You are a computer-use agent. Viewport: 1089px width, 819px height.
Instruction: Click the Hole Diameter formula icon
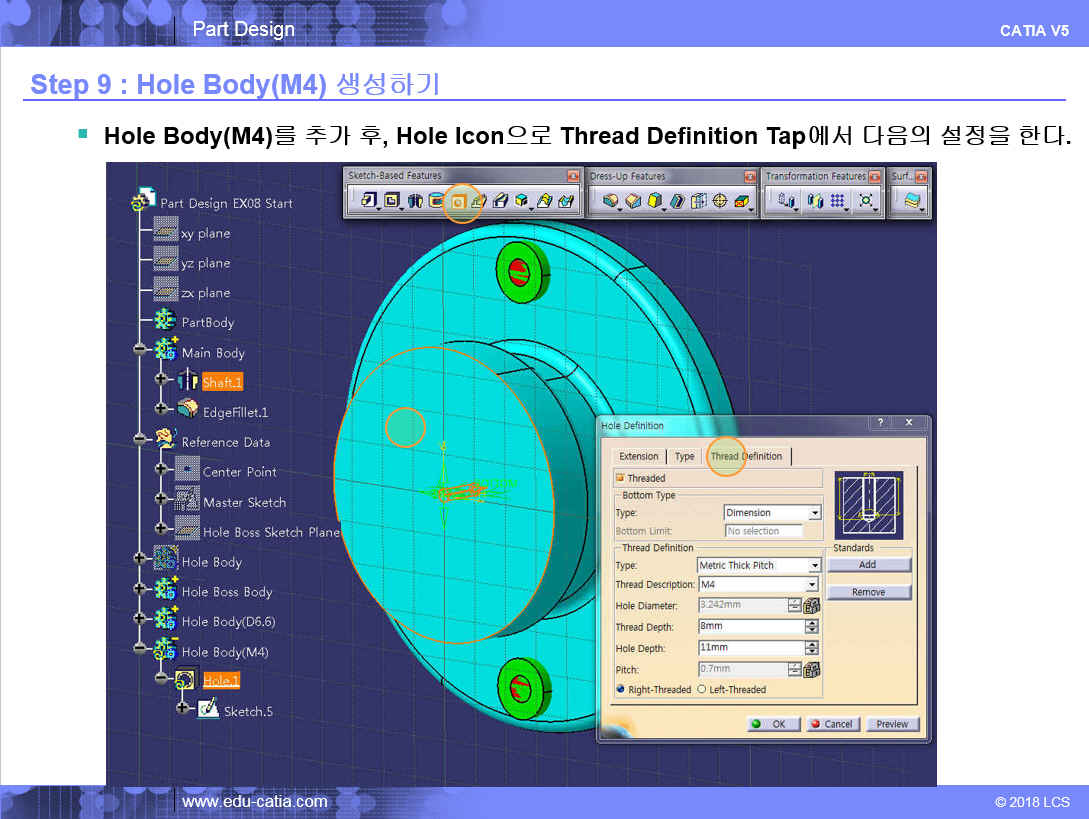812,606
